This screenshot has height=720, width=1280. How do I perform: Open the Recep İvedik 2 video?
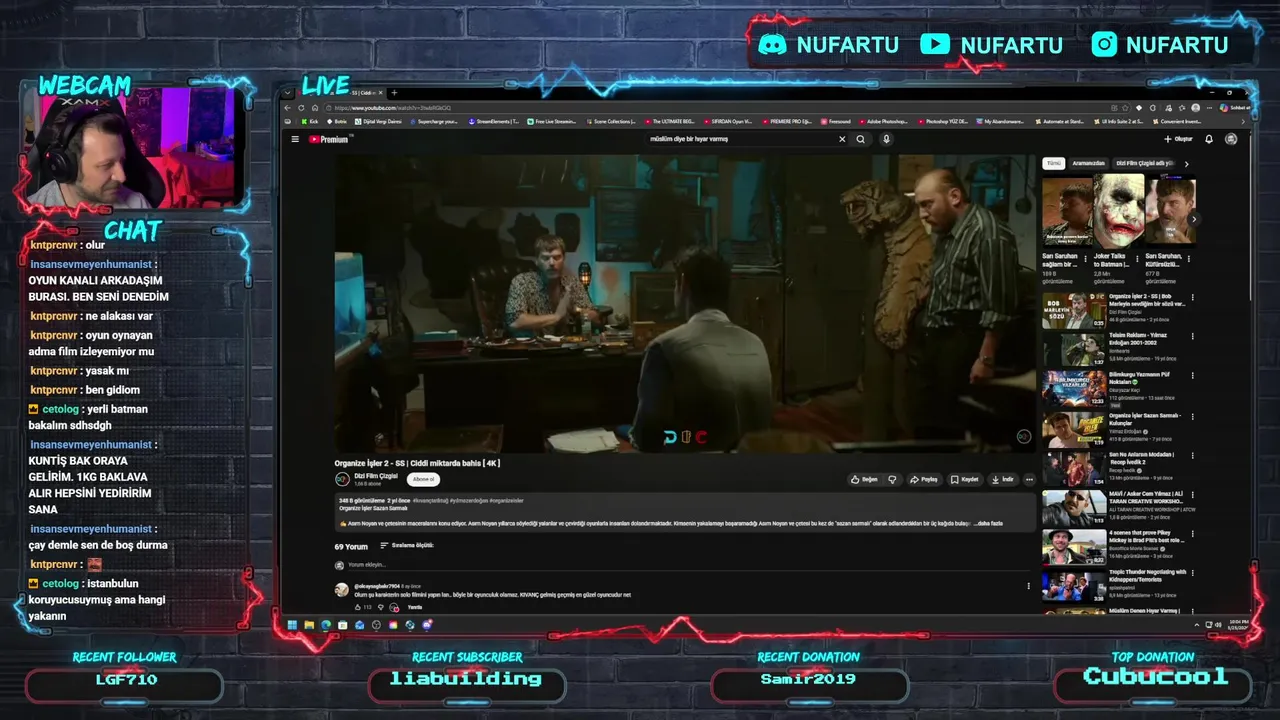pyautogui.click(x=1074, y=468)
